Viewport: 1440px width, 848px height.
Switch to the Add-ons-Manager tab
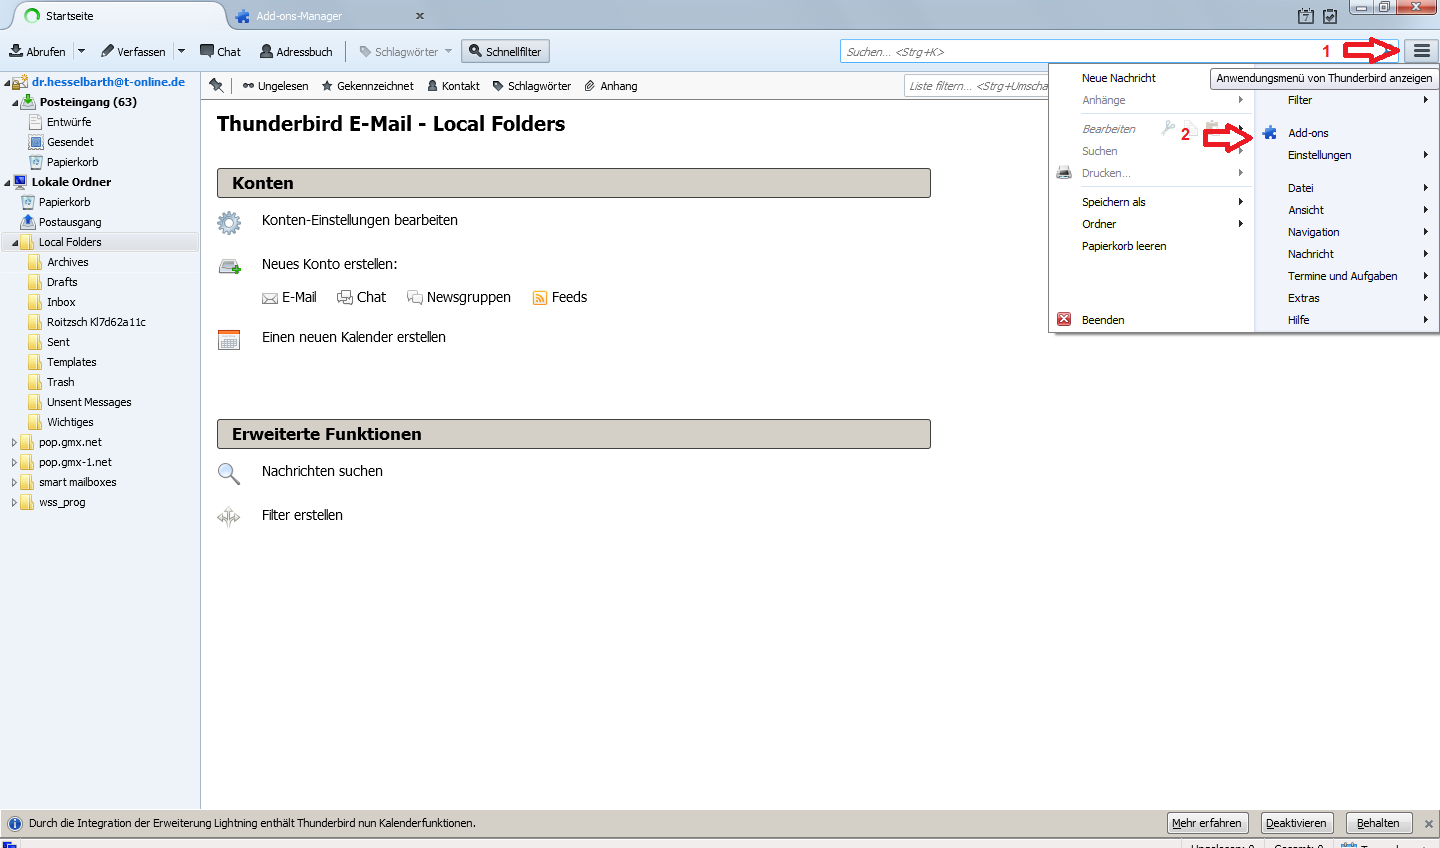[330, 16]
